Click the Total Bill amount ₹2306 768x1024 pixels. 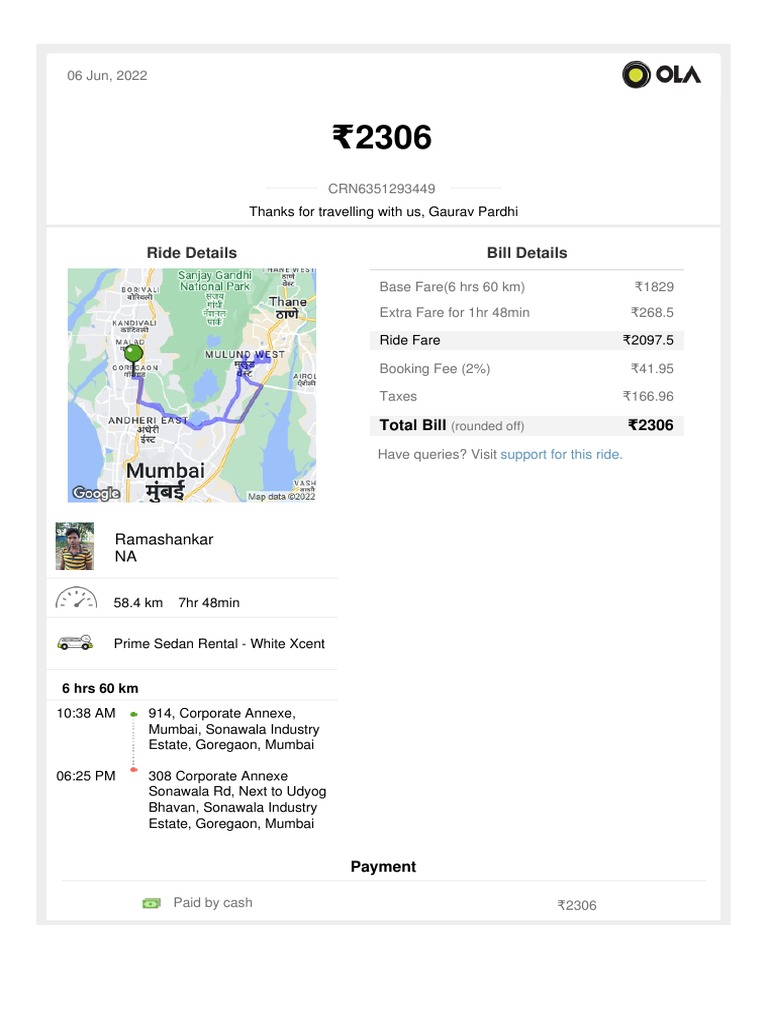651,425
